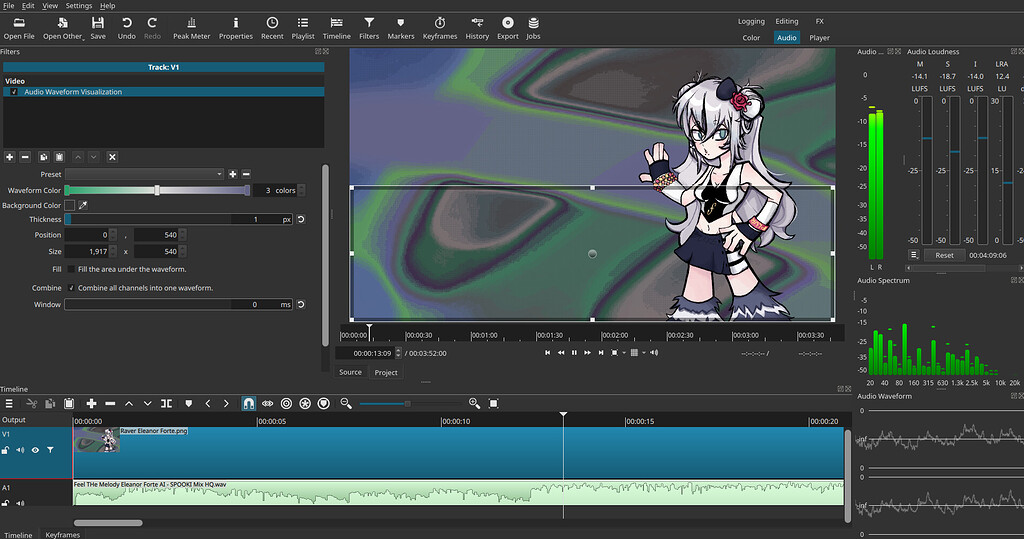Zoom timeline to fit
Screen dimensions: 1024x539
click(494, 404)
